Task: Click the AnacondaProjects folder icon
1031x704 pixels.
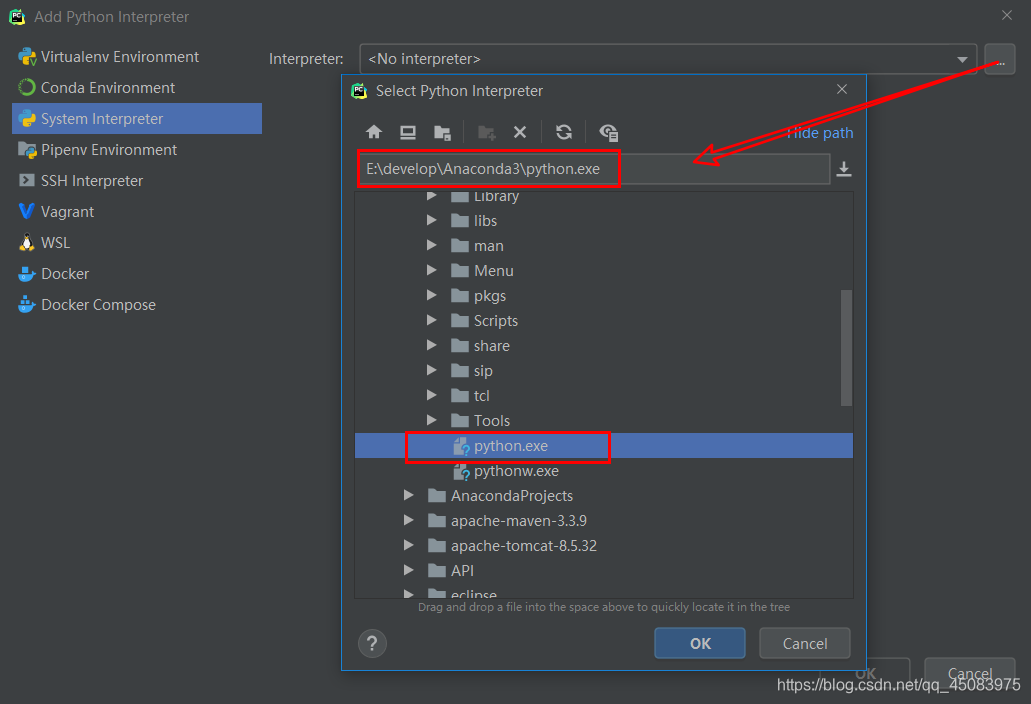Action: pyautogui.click(x=437, y=496)
